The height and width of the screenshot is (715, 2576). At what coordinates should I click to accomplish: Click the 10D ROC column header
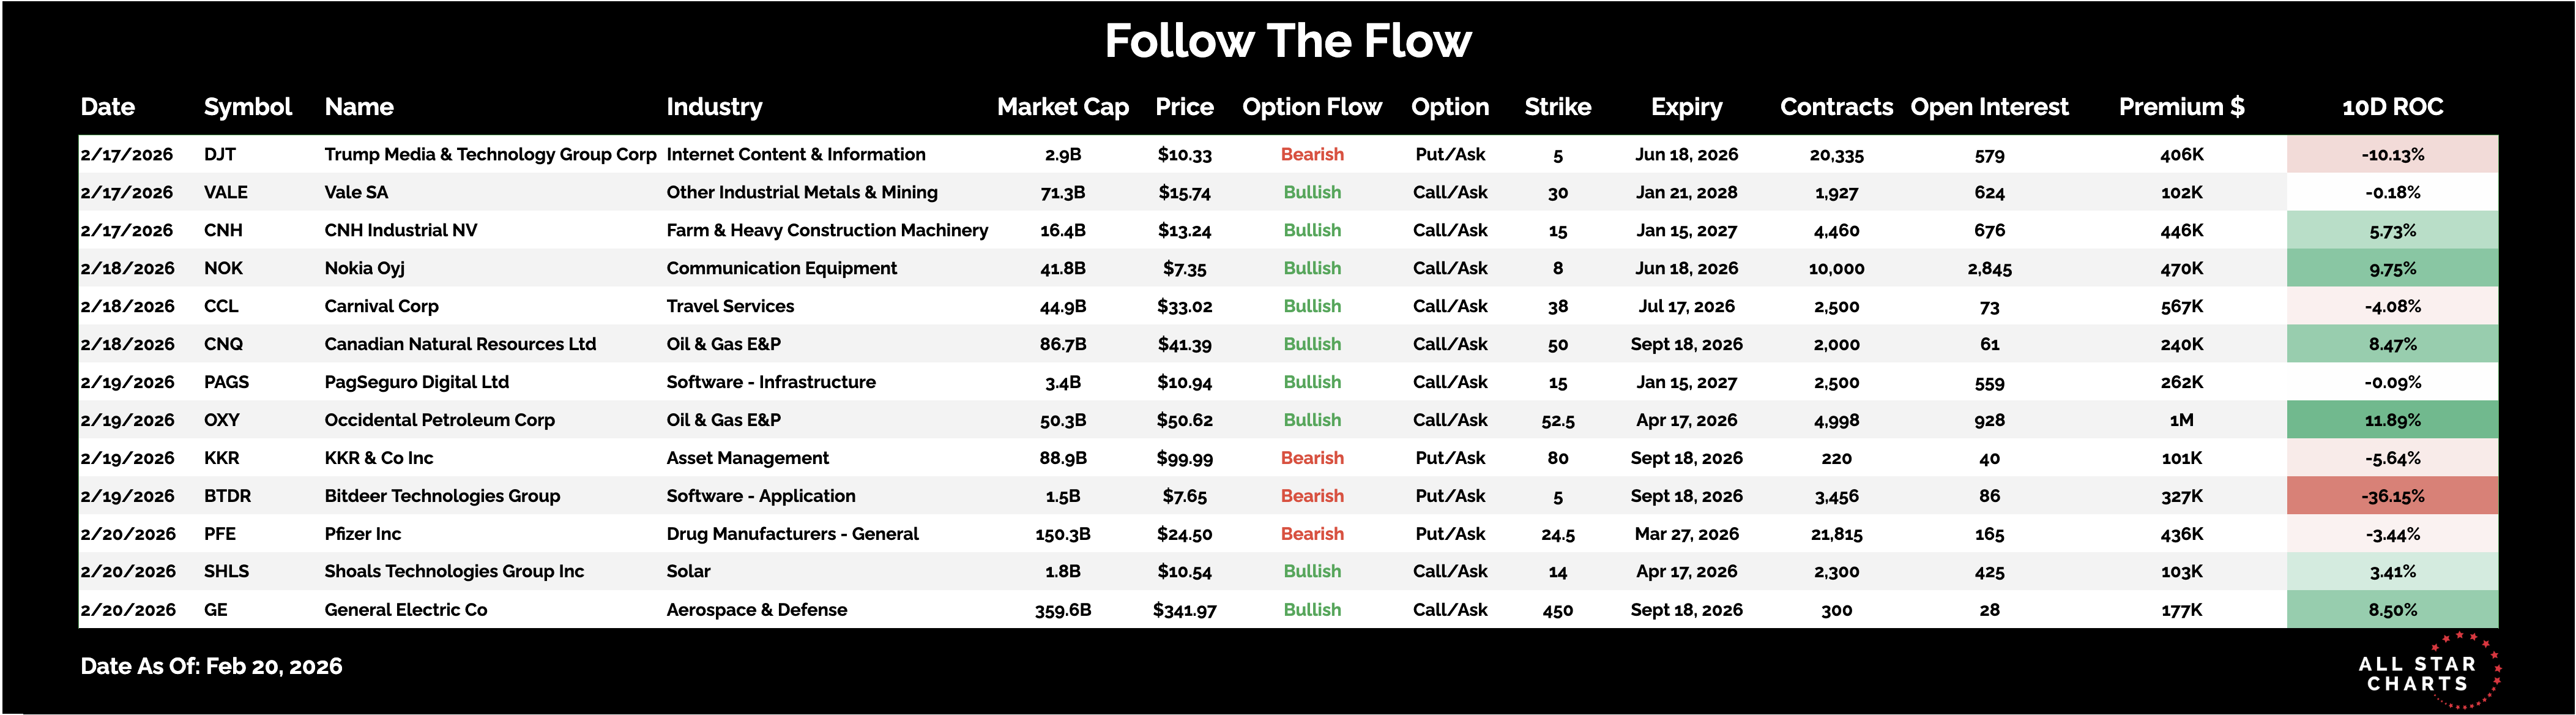point(2392,107)
